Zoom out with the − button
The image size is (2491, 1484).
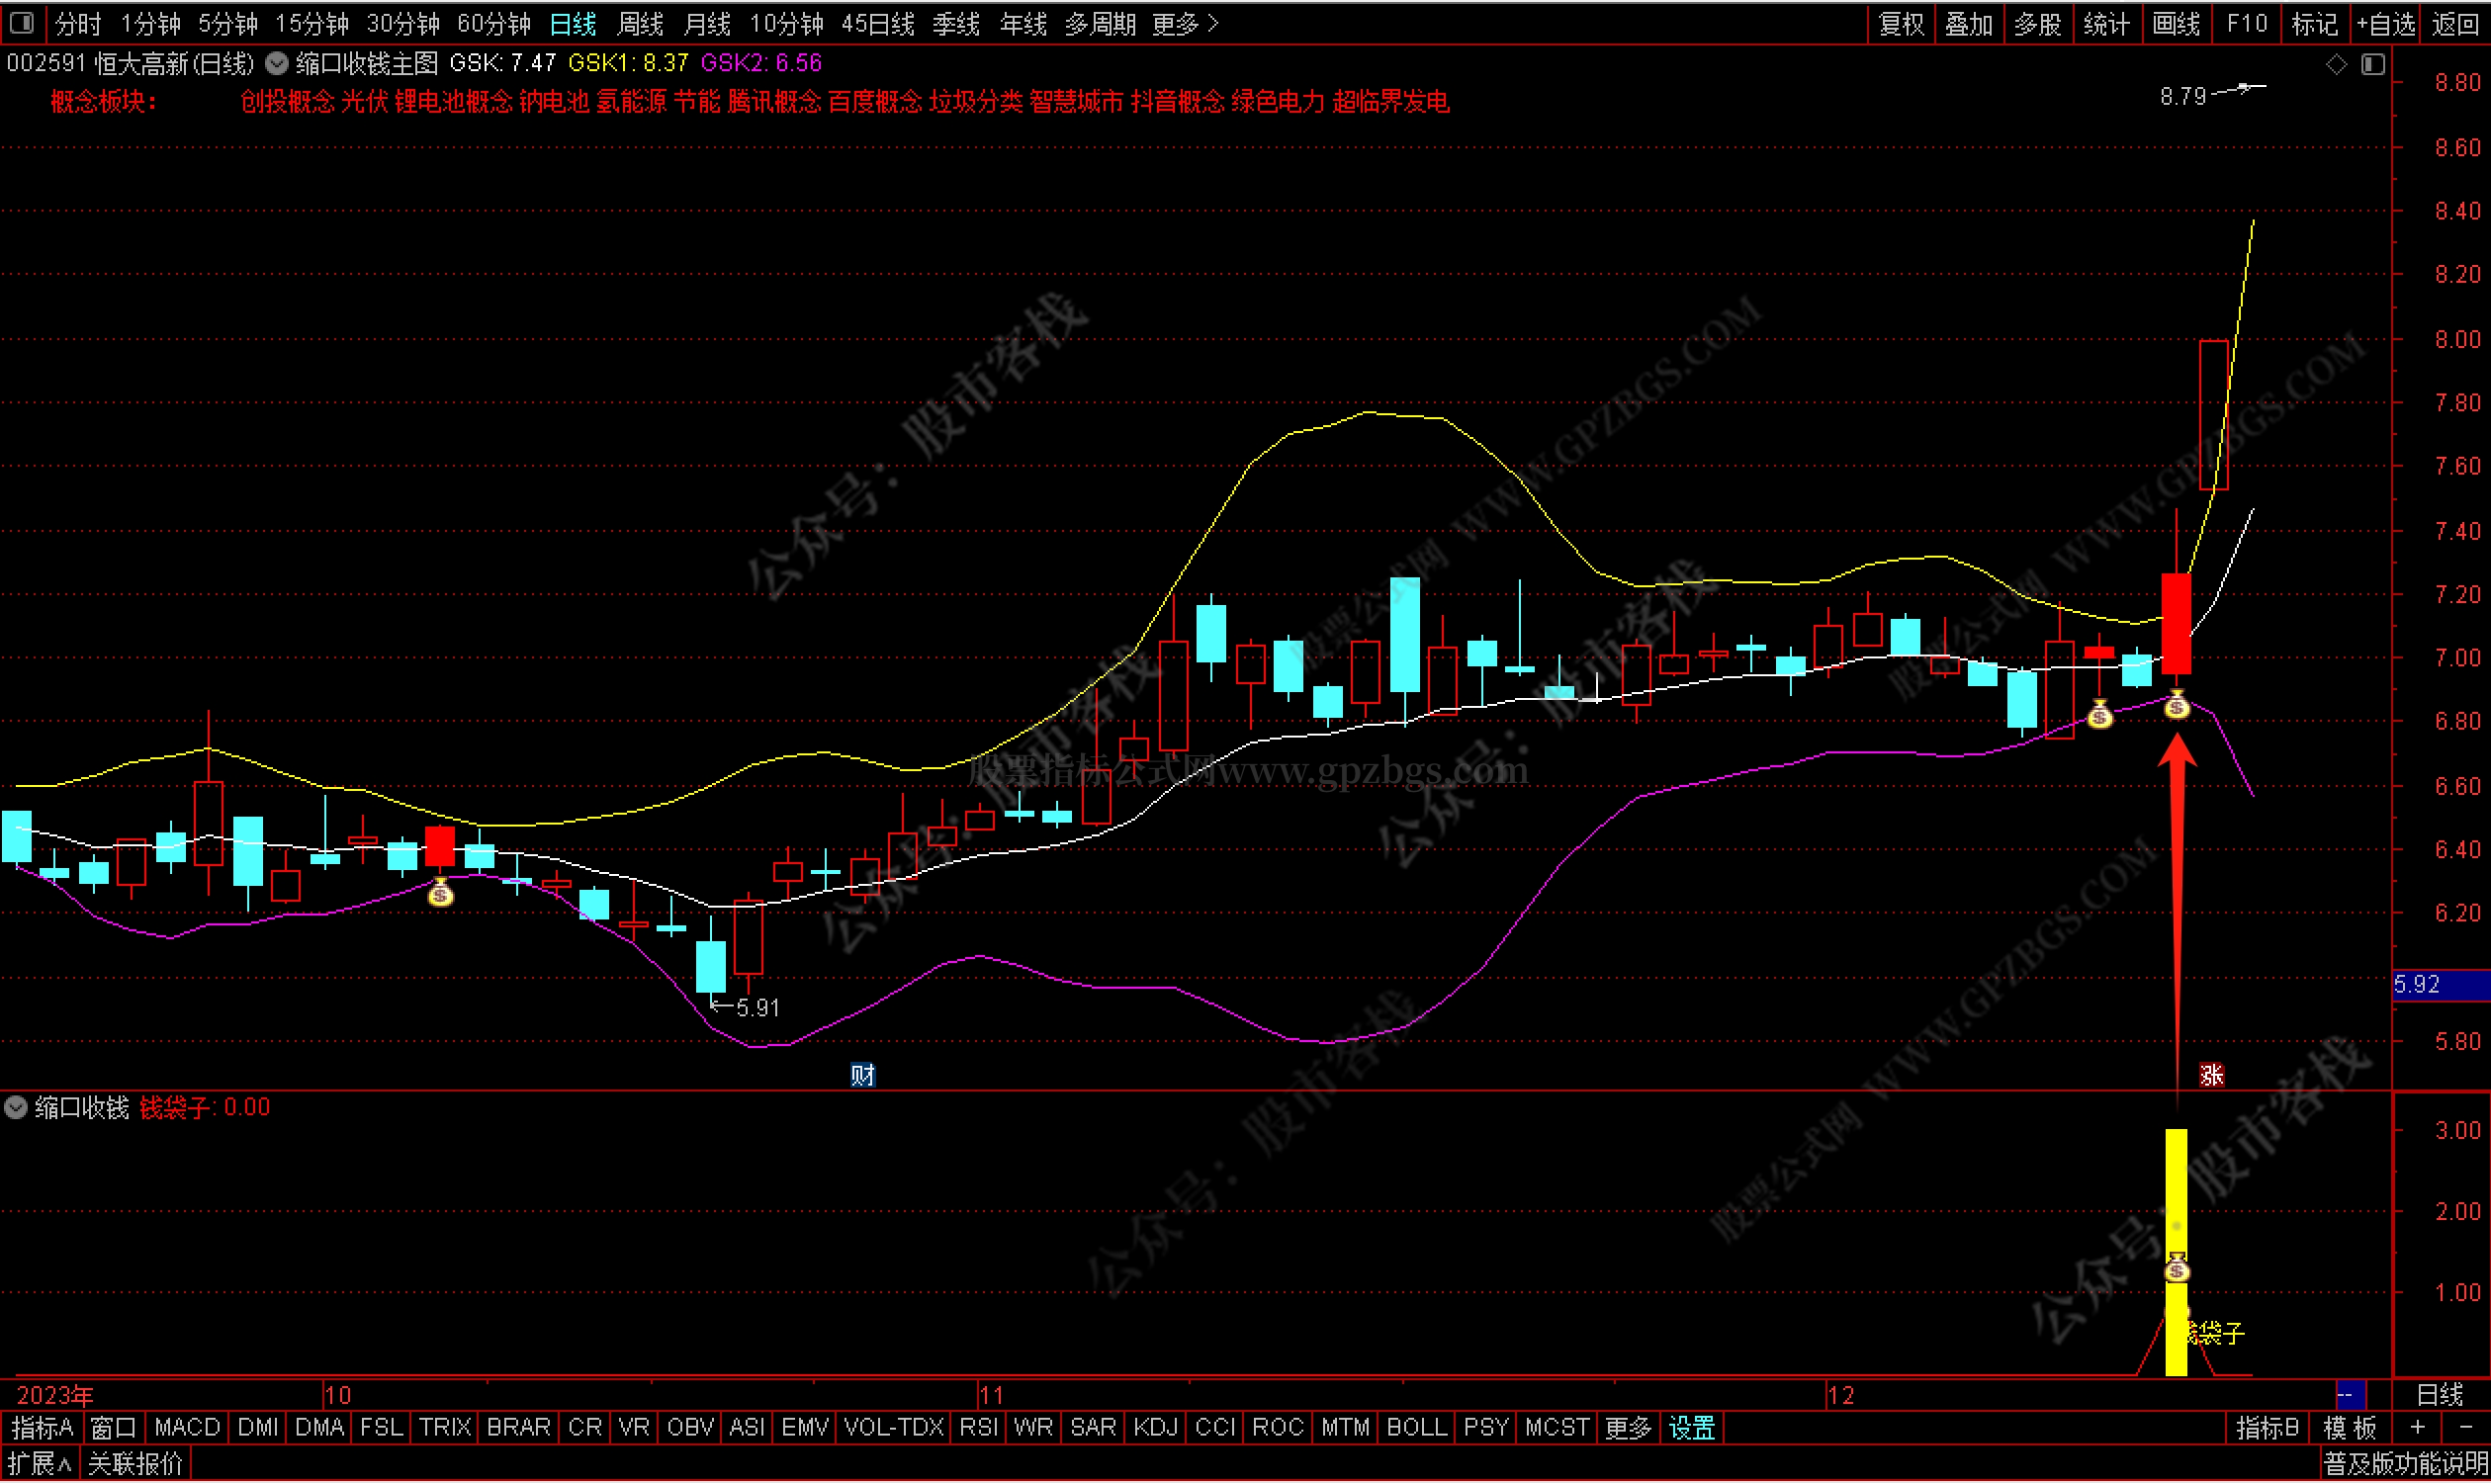click(2465, 1429)
